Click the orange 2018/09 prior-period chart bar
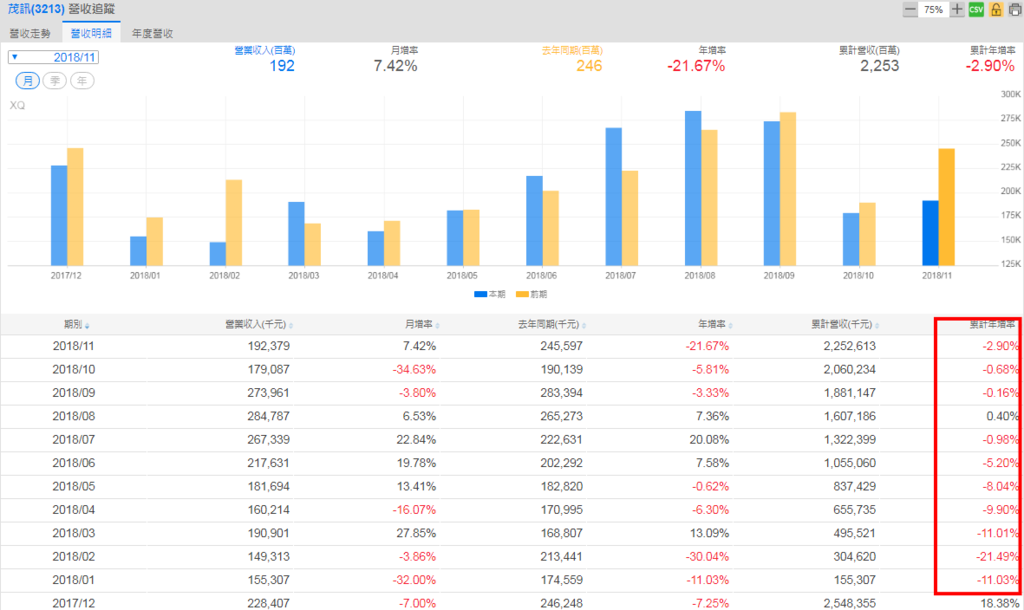This screenshot has height=610, width=1024. (x=788, y=189)
